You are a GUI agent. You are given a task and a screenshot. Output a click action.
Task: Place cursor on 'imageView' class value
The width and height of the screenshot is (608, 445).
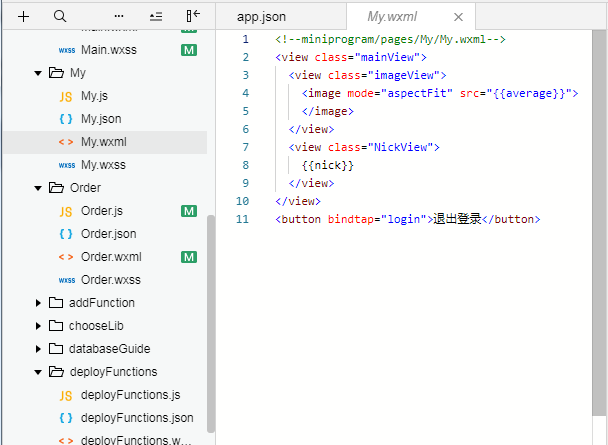coord(403,75)
